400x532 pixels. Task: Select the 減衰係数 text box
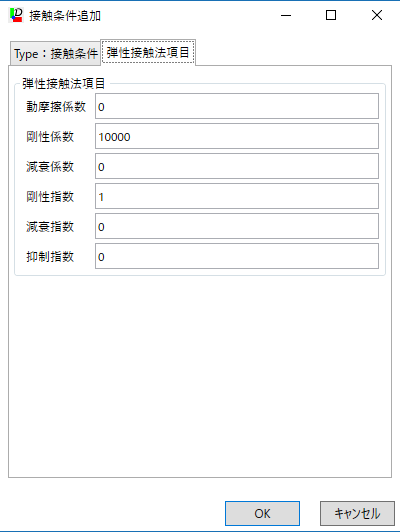[237, 166]
